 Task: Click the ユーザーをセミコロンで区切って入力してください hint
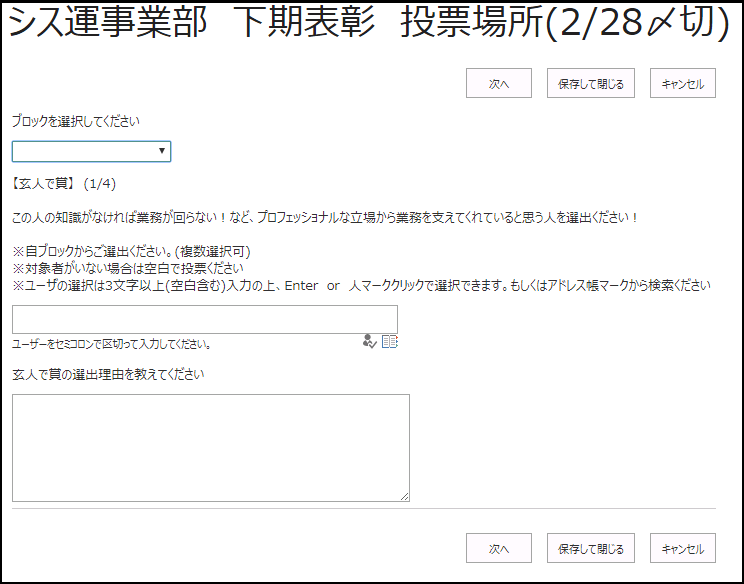(x=112, y=344)
